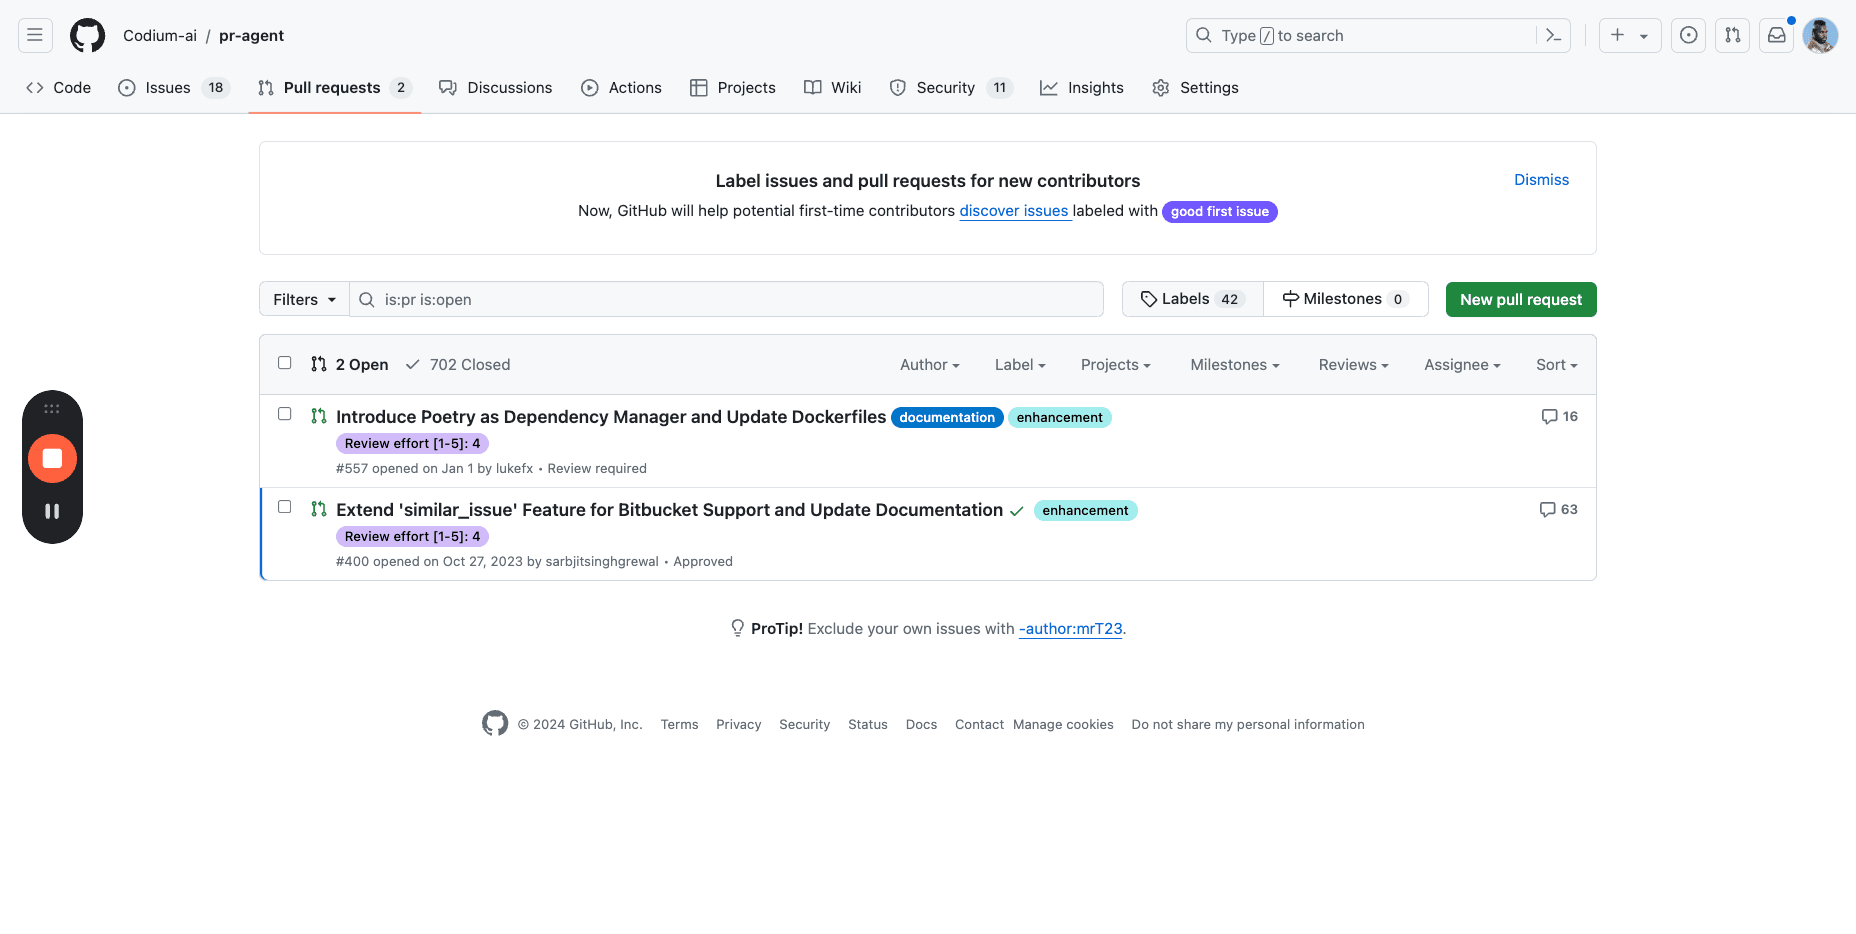Focus the Type / to search box

click(x=1360, y=35)
